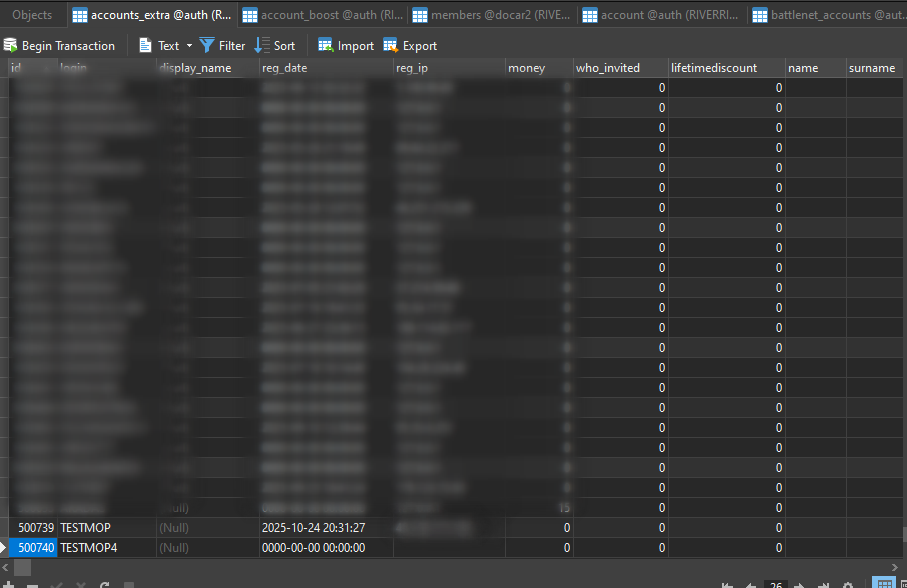Select reg_date cell 0000-00-00 00:00:00 in TESTMOP4 row
The width and height of the screenshot is (907, 588).
click(x=326, y=548)
